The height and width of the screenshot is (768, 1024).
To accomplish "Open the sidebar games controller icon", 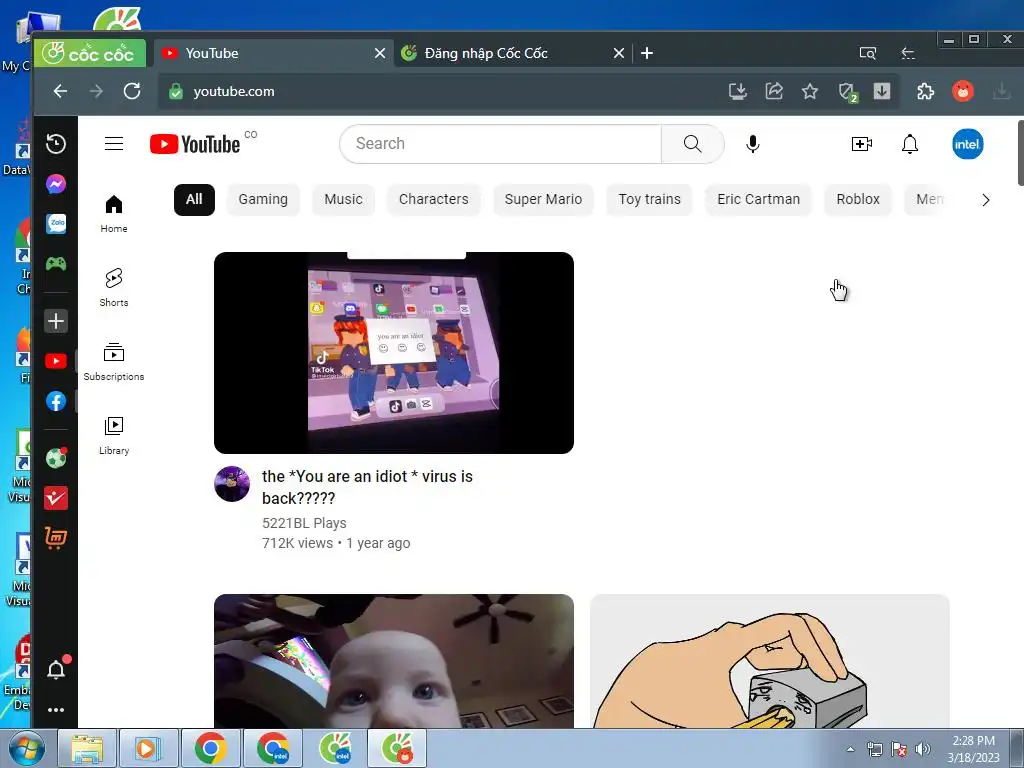I will (56, 264).
